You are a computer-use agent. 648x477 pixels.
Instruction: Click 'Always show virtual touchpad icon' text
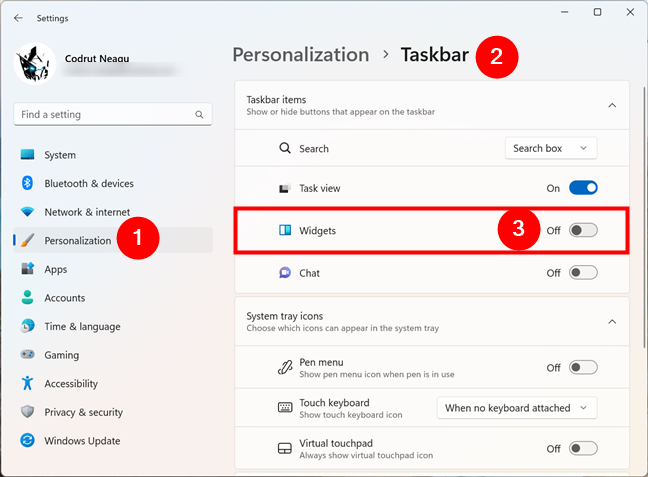pos(366,455)
